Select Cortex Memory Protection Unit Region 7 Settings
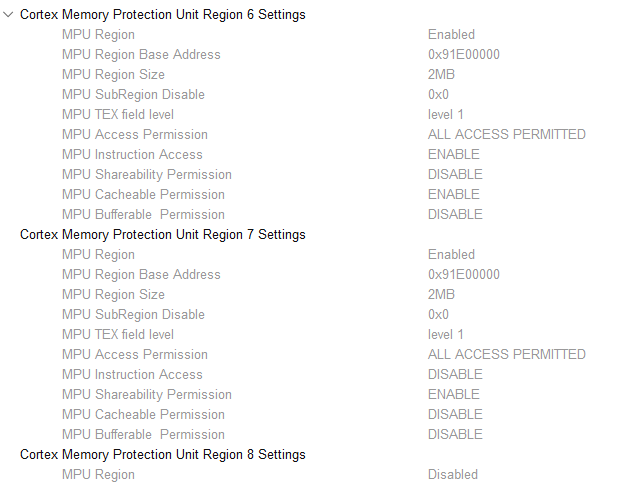The image size is (618, 484). tap(162, 235)
